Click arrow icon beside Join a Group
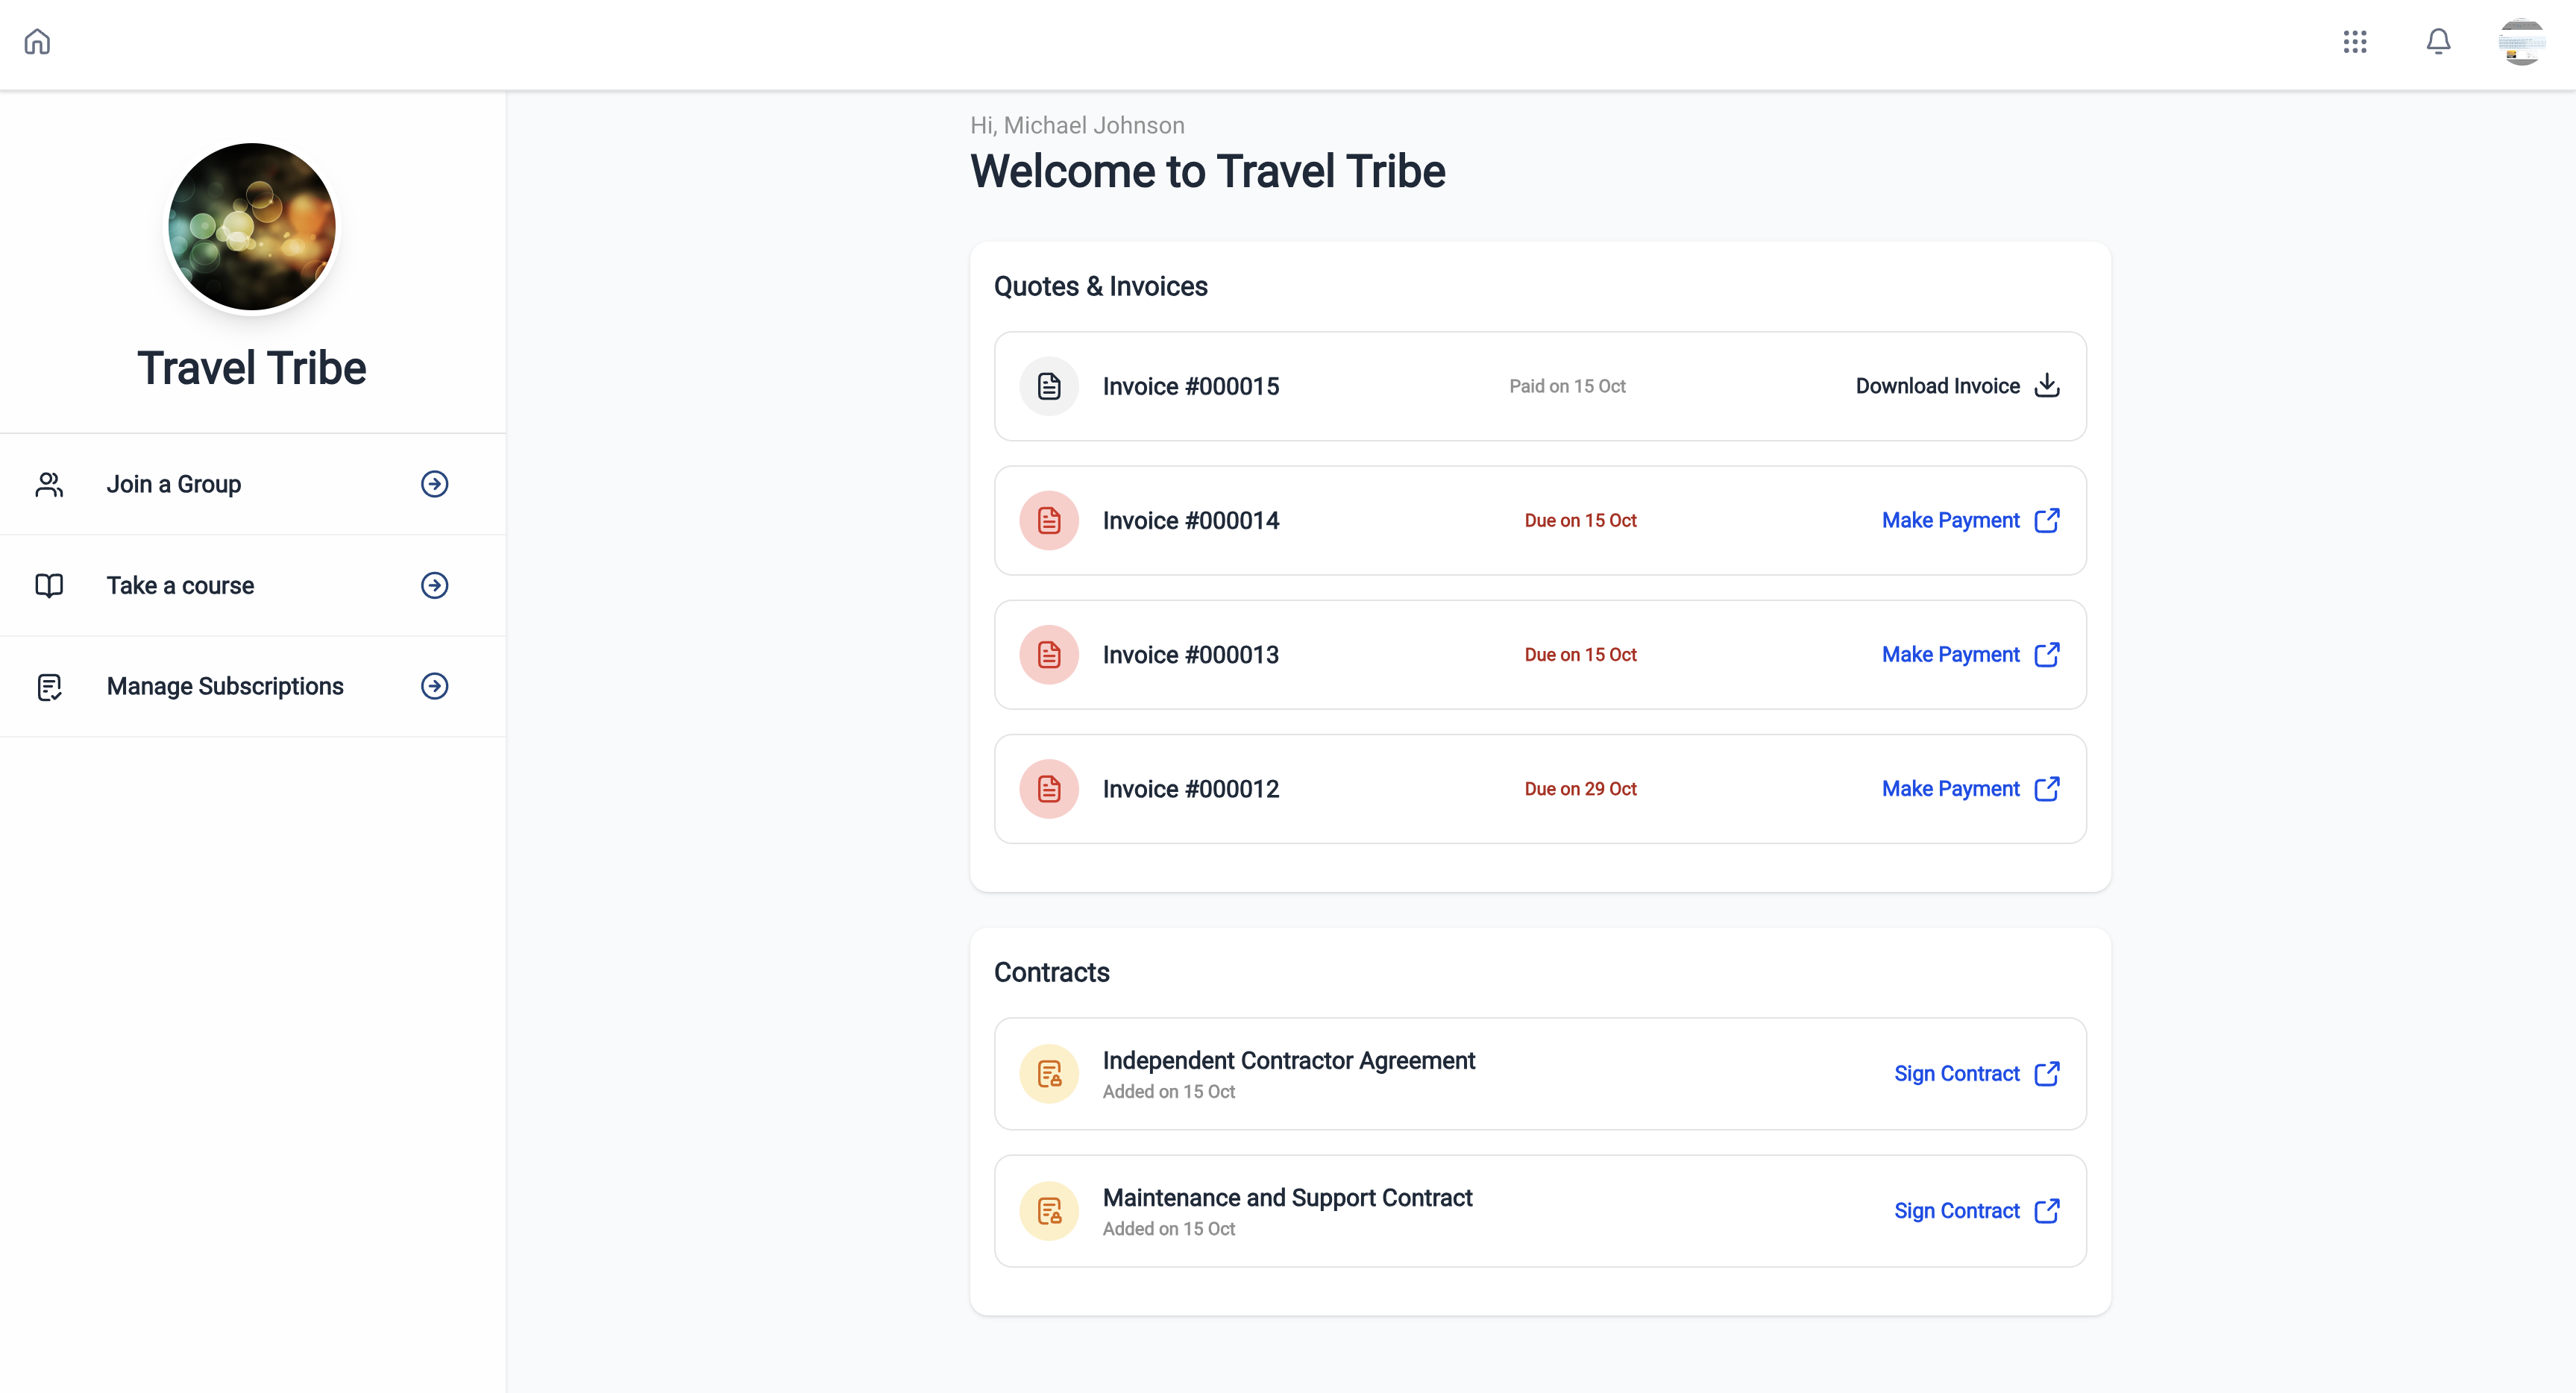 tap(434, 484)
